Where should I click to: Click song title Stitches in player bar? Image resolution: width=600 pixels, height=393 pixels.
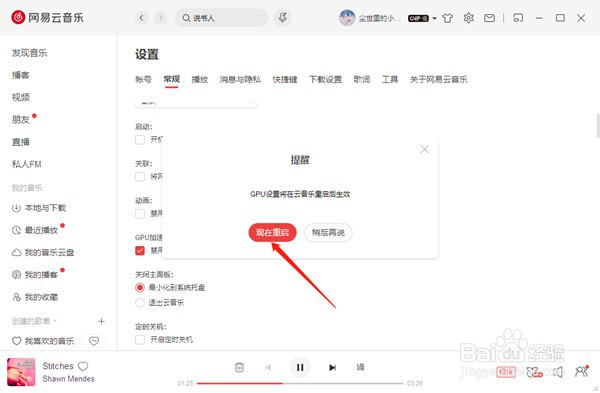pos(58,366)
